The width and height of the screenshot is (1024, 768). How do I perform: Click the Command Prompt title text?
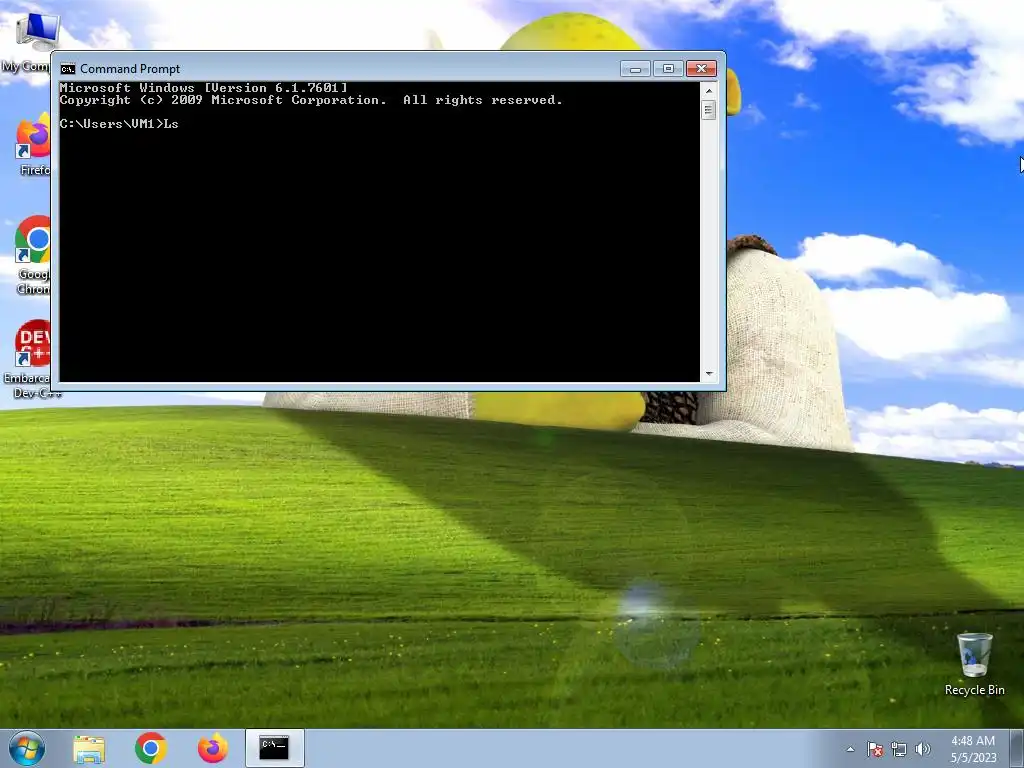point(130,69)
